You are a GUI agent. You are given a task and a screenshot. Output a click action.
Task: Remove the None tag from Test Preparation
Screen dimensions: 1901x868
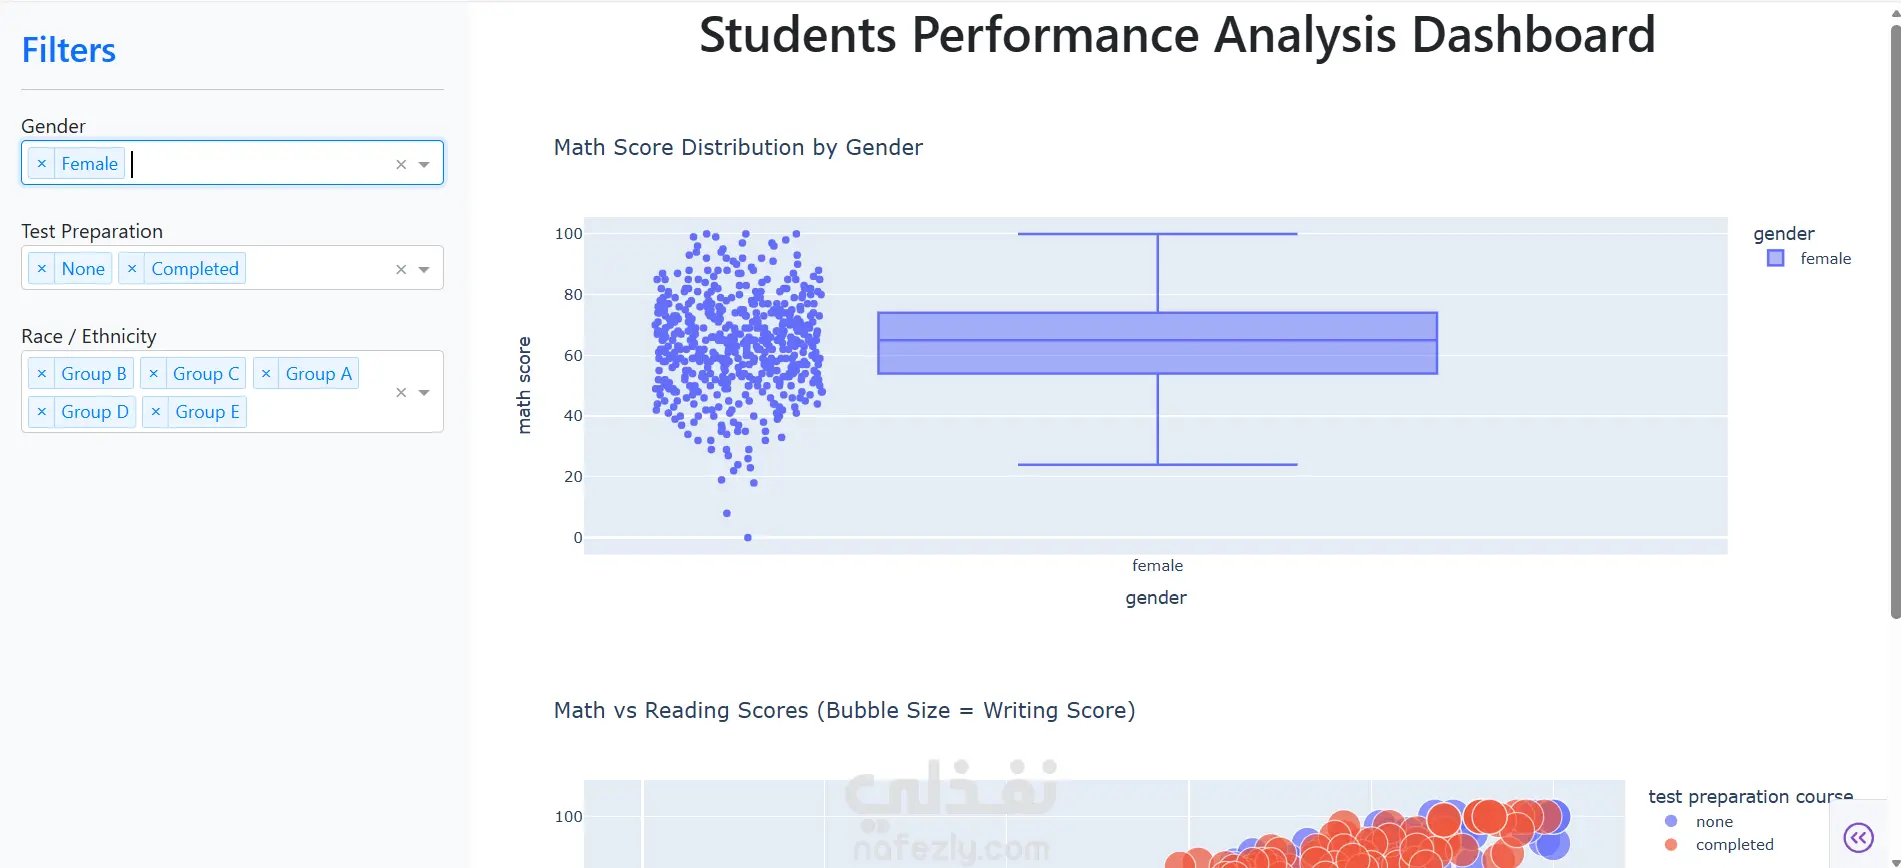41,269
